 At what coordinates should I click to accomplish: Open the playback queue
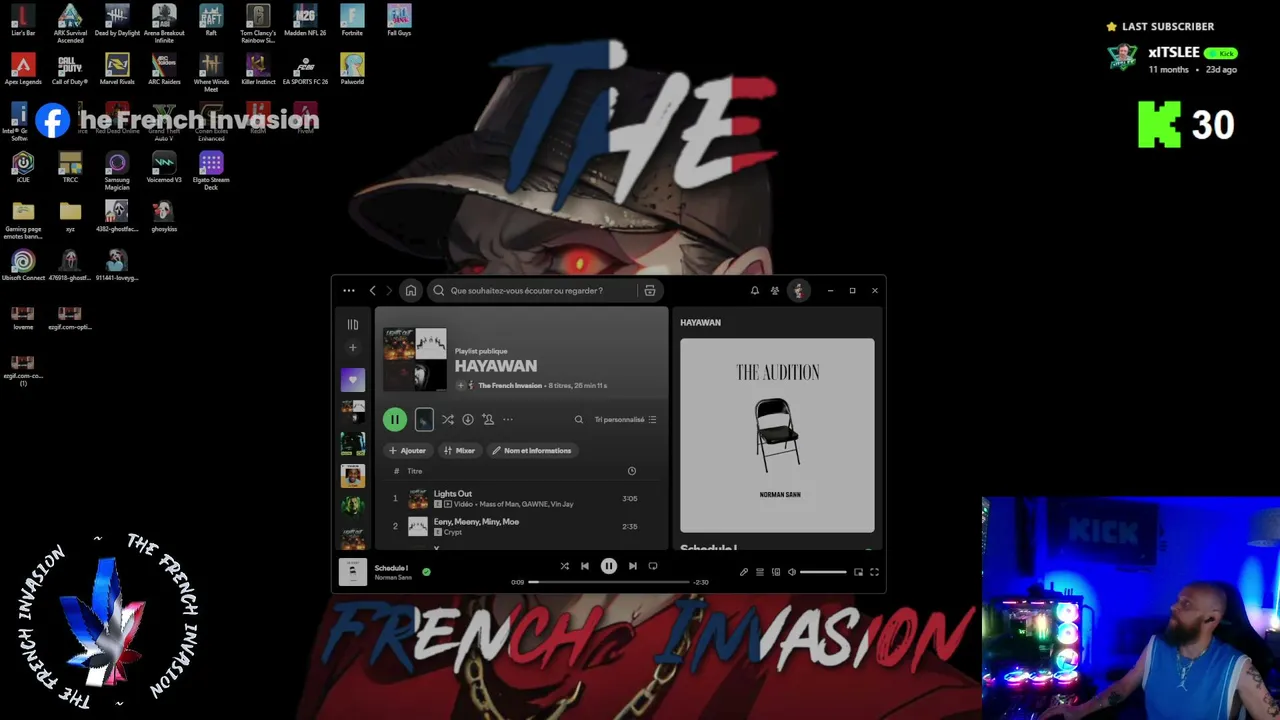760,572
